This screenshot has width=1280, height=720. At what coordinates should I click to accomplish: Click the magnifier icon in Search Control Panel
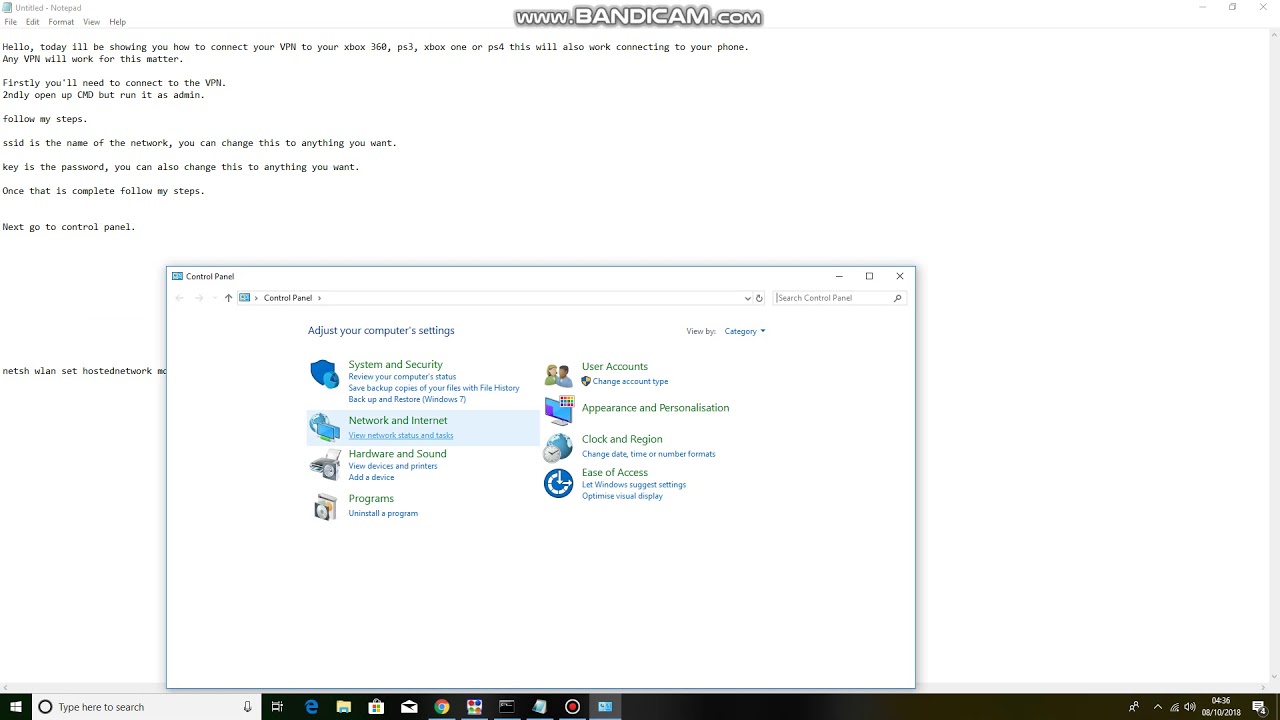pos(897,298)
